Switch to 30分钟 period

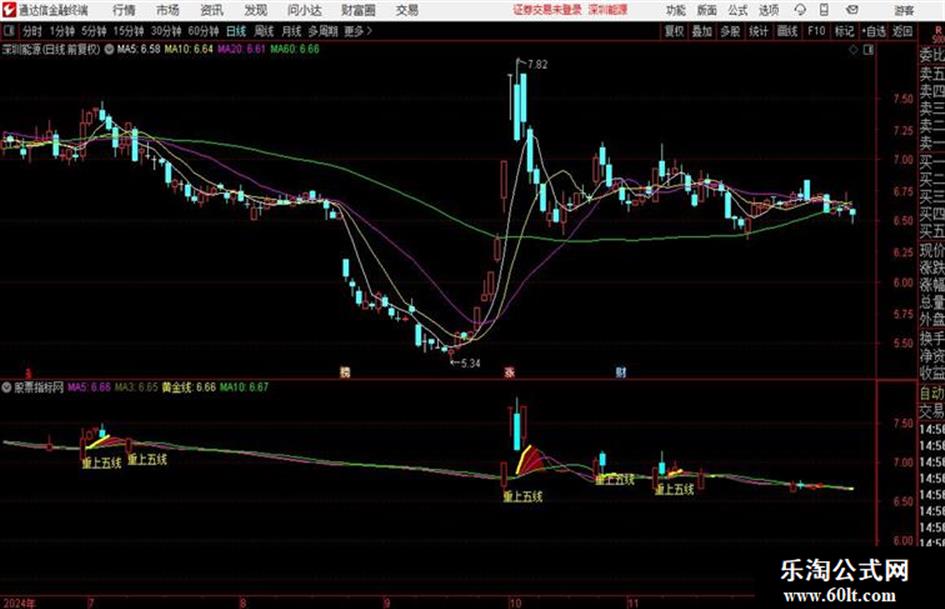click(x=166, y=31)
